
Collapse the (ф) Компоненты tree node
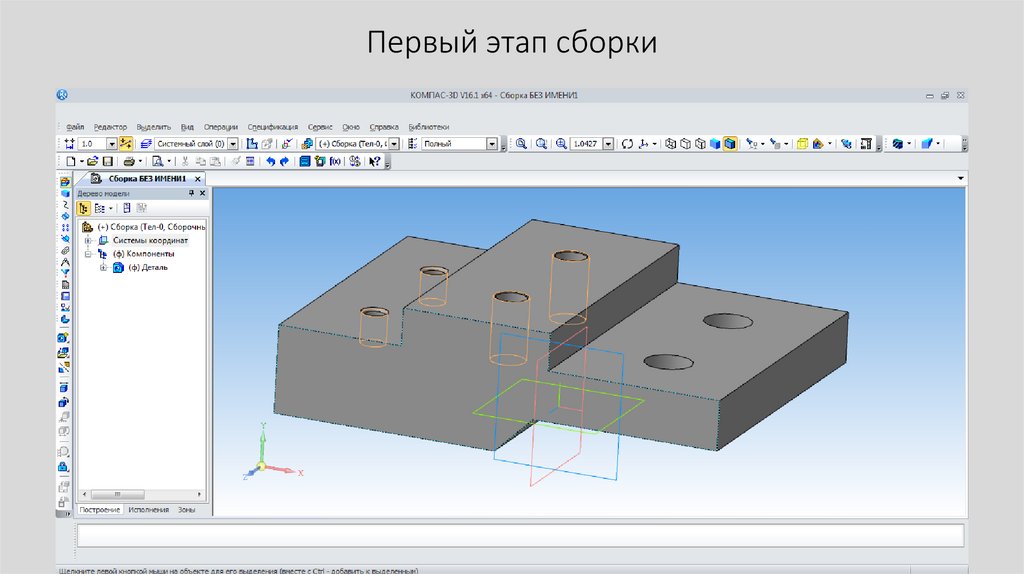[88, 254]
